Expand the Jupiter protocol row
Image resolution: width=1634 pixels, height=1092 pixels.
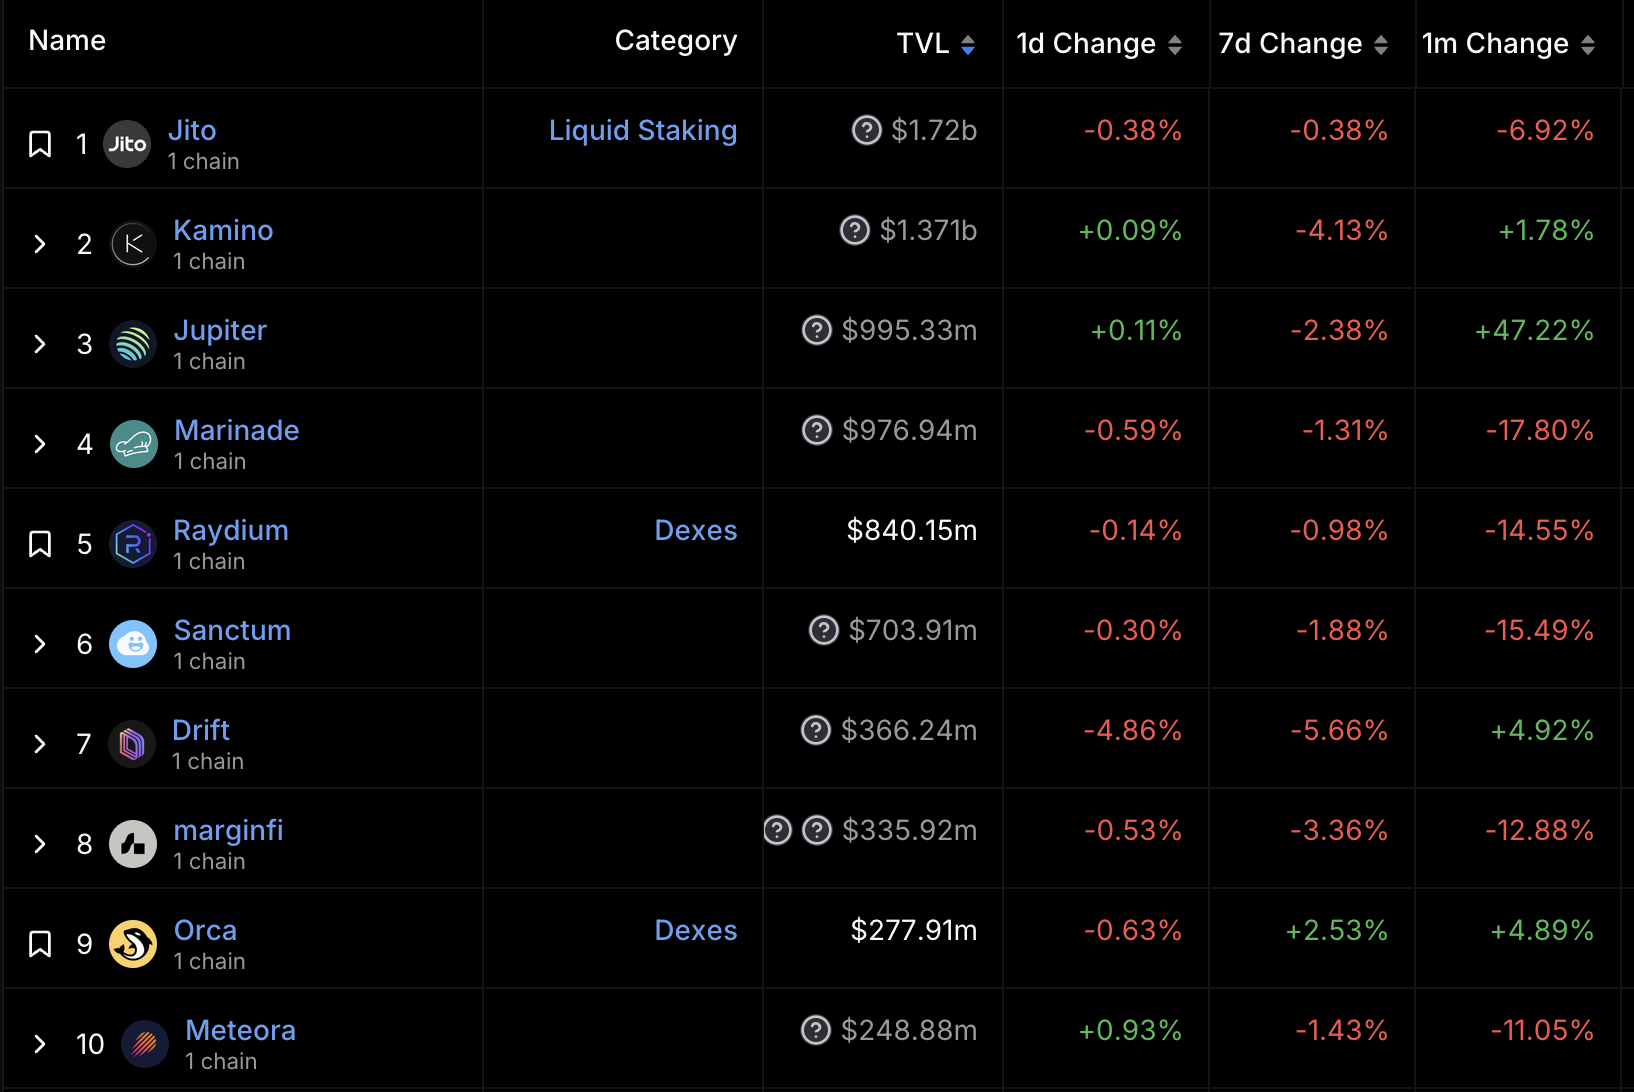pyautogui.click(x=40, y=344)
